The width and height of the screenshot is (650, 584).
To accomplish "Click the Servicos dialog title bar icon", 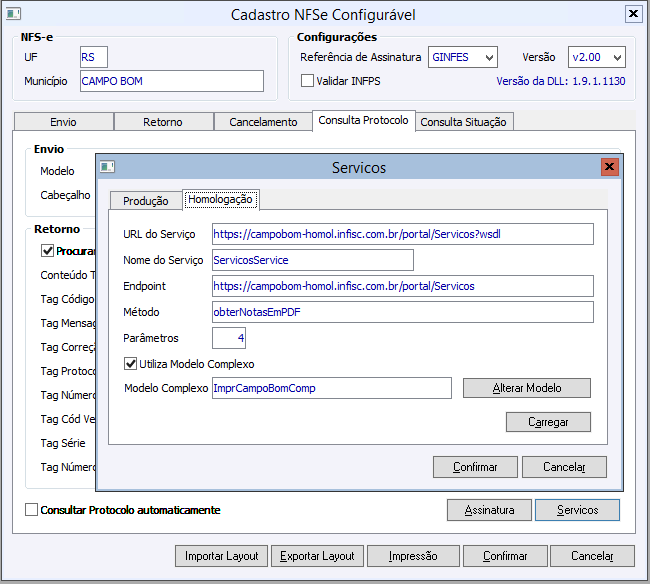I will point(108,167).
